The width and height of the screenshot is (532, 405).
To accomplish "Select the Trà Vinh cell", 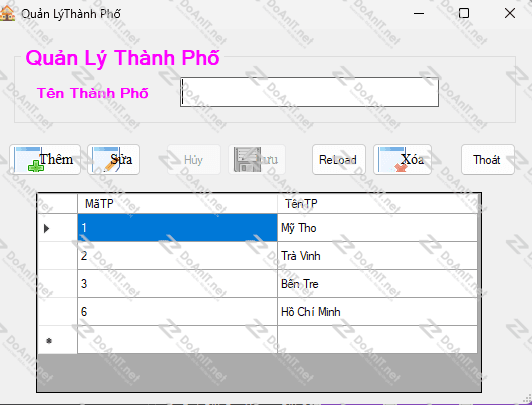I will click(377, 256).
